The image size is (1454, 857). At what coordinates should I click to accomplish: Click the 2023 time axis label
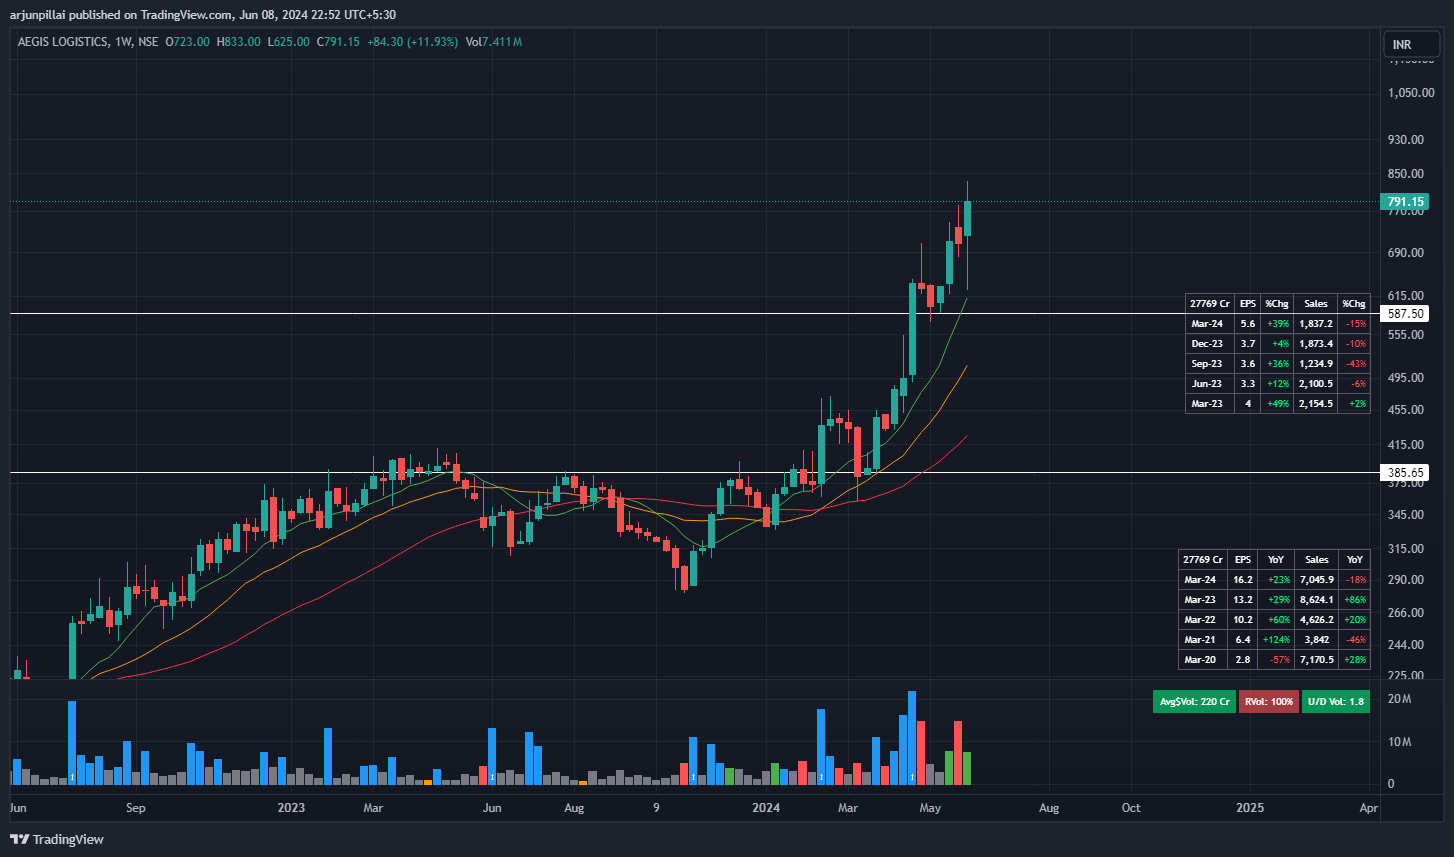pos(291,807)
